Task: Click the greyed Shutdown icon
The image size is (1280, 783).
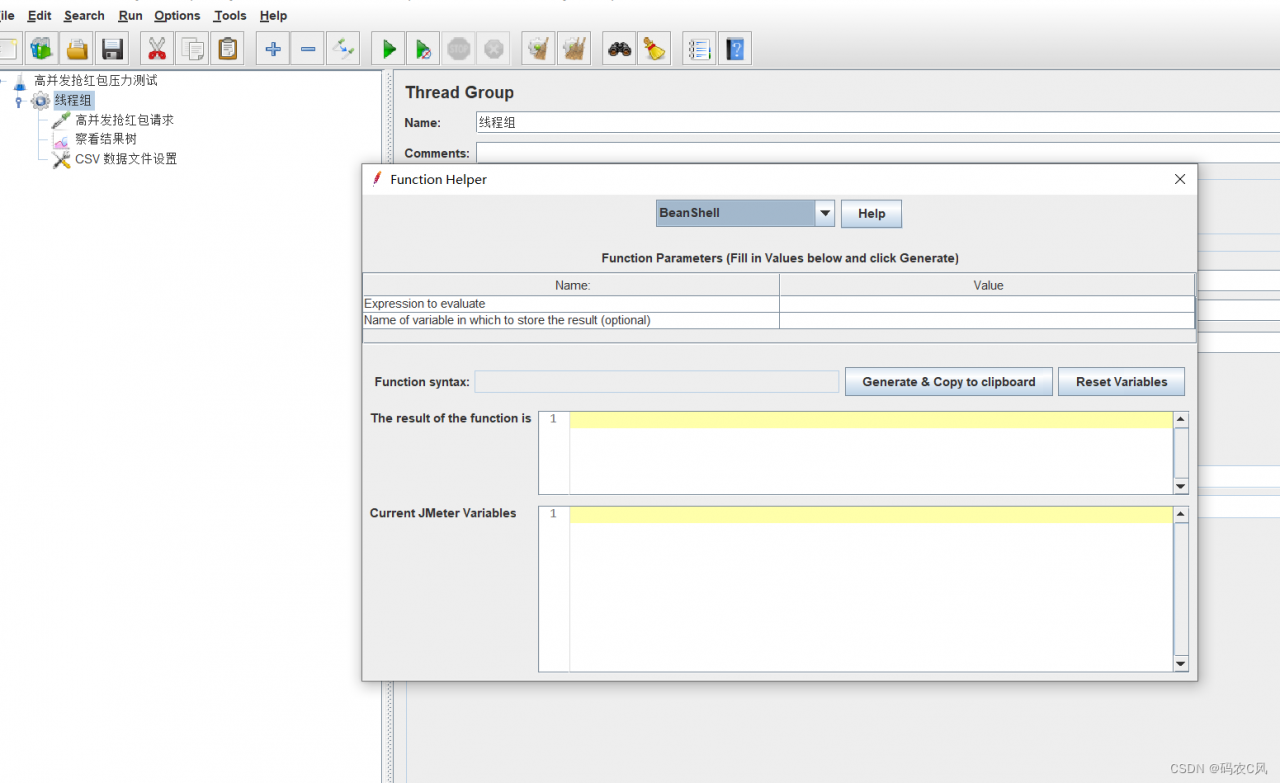Action: [x=493, y=48]
